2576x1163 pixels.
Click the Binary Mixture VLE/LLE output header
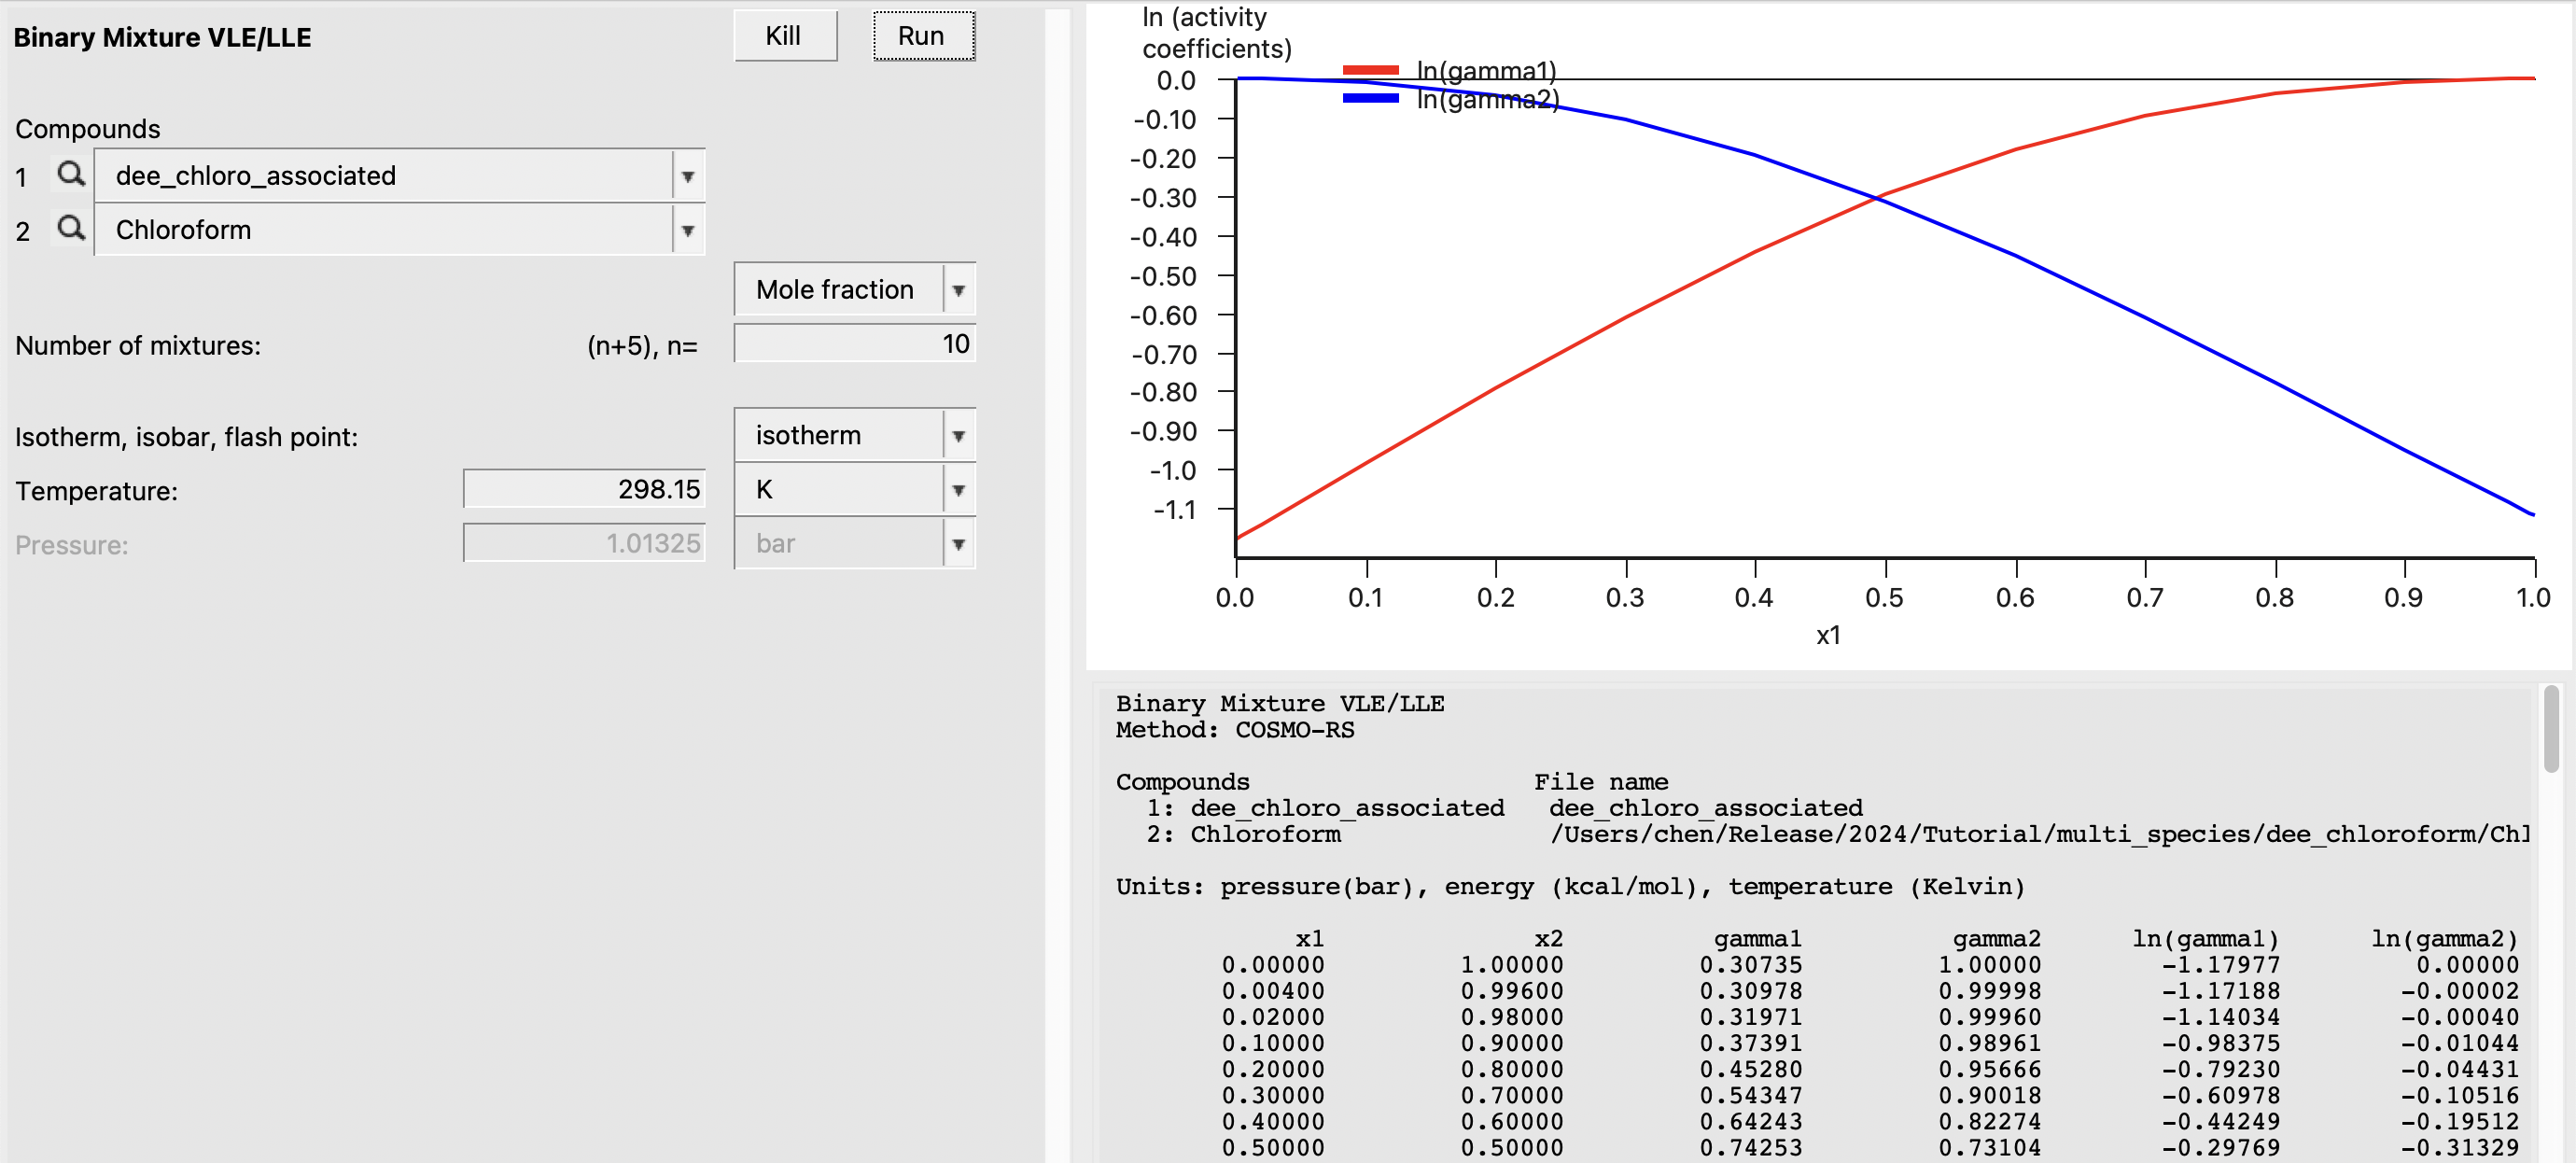pos(1279,703)
